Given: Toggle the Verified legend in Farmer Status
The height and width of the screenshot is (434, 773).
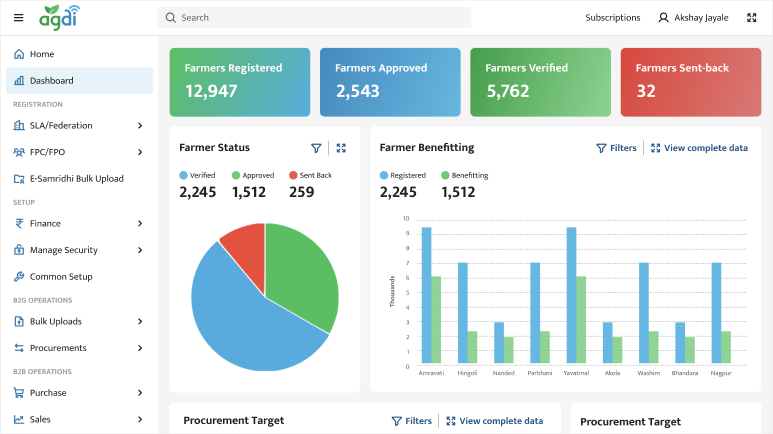Looking at the screenshot, I should (197, 175).
